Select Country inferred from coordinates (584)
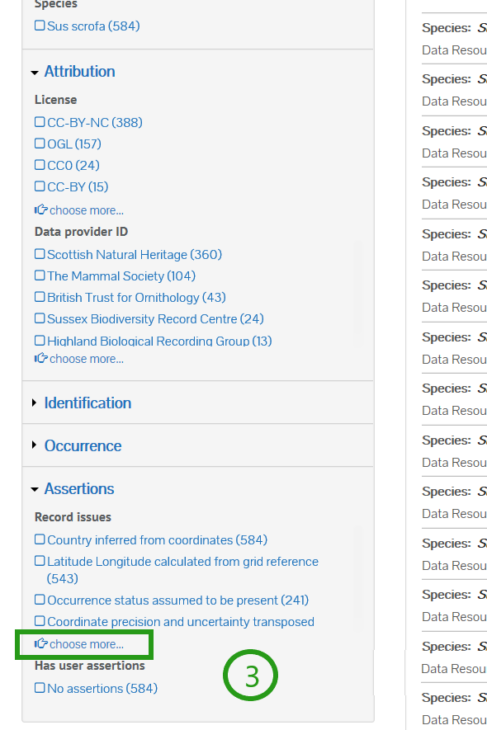Image resolution: width=487 pixels, height=730 pixels. coord(157,540)
